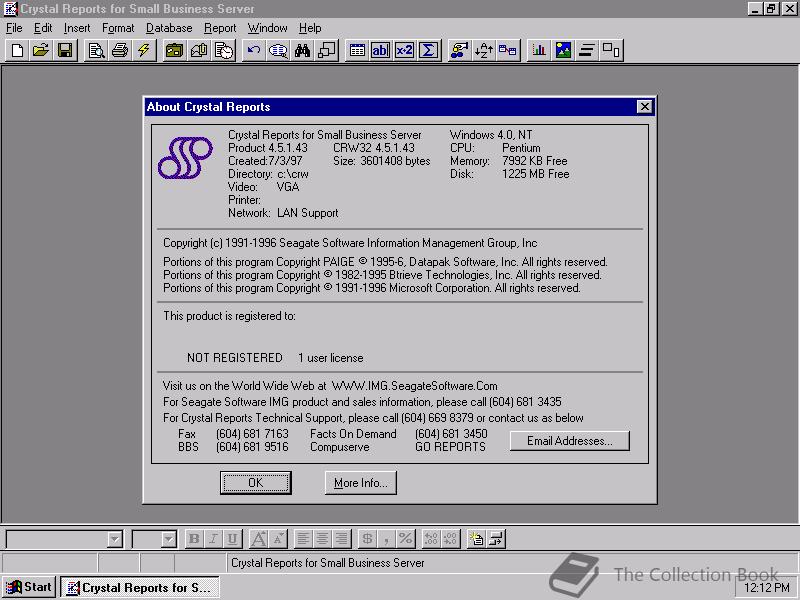This screenshot has width=800, height=600.
Task: Click the last format bar icon
Action: (x=495, y=539)
